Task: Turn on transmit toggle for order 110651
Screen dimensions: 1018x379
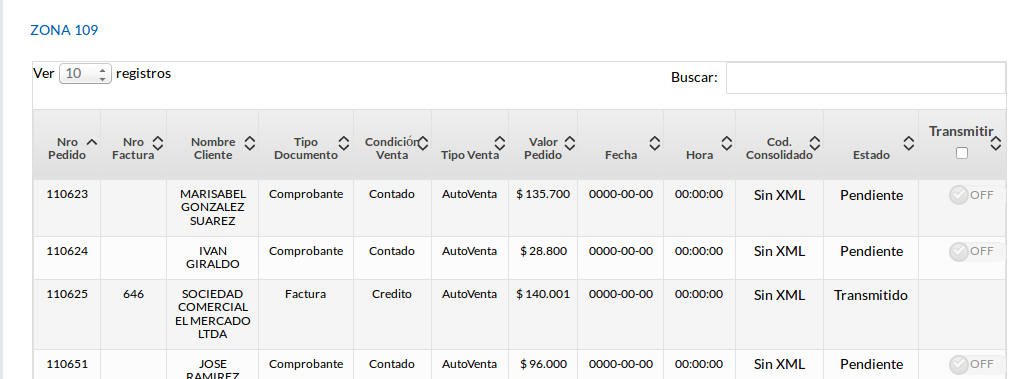Action: (x=972, y=364)
